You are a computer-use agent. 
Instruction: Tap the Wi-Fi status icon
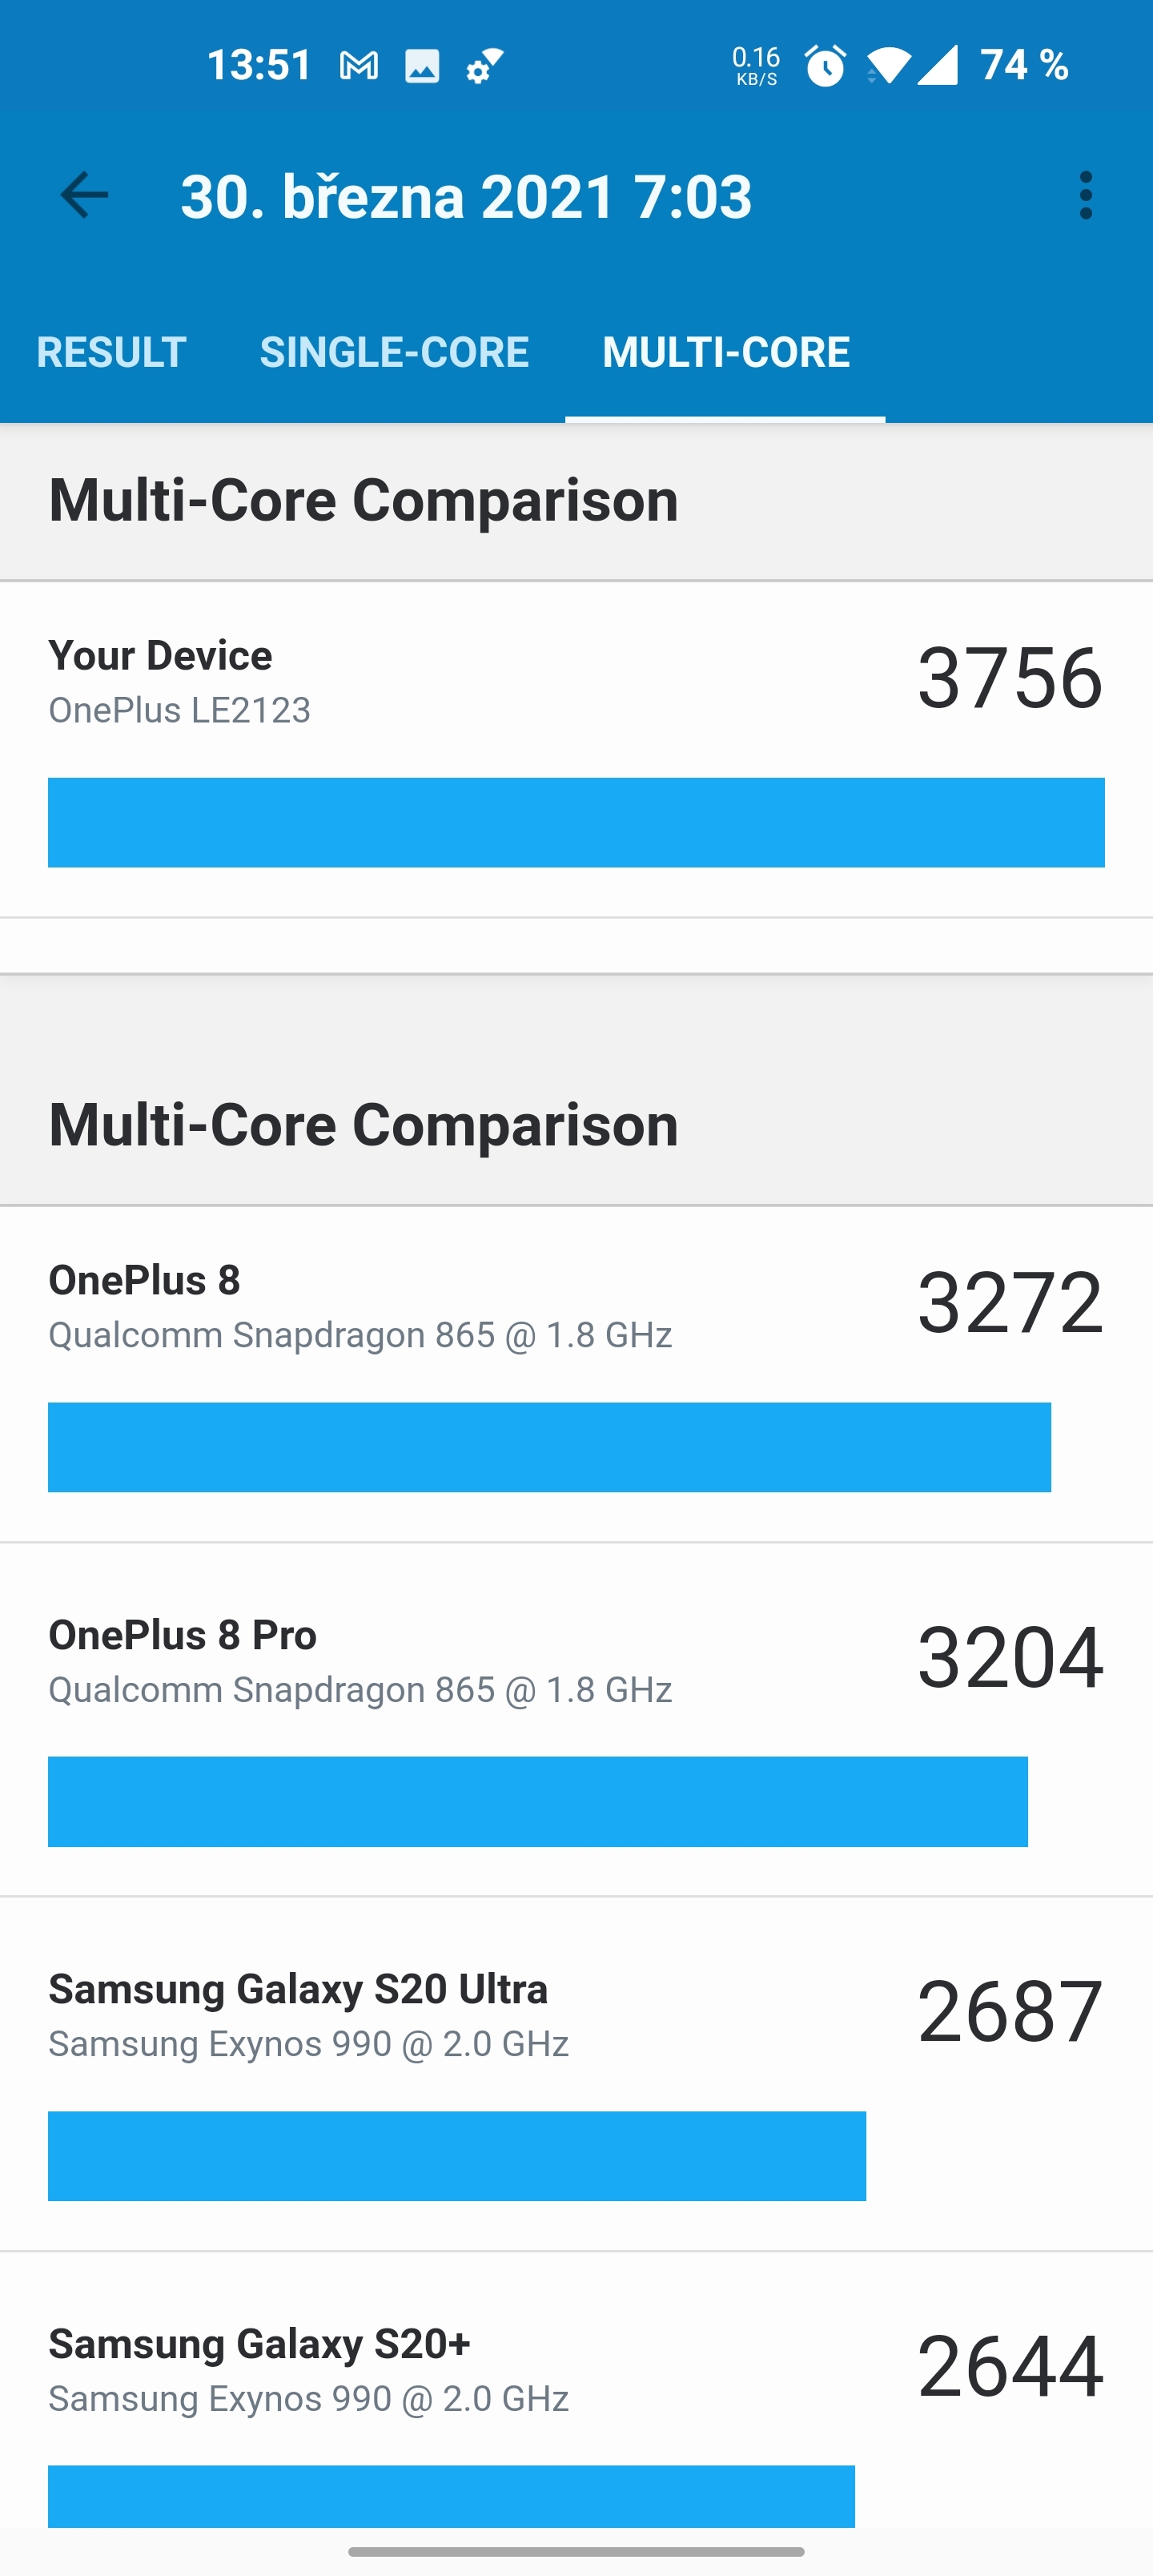tap(888, 66)
